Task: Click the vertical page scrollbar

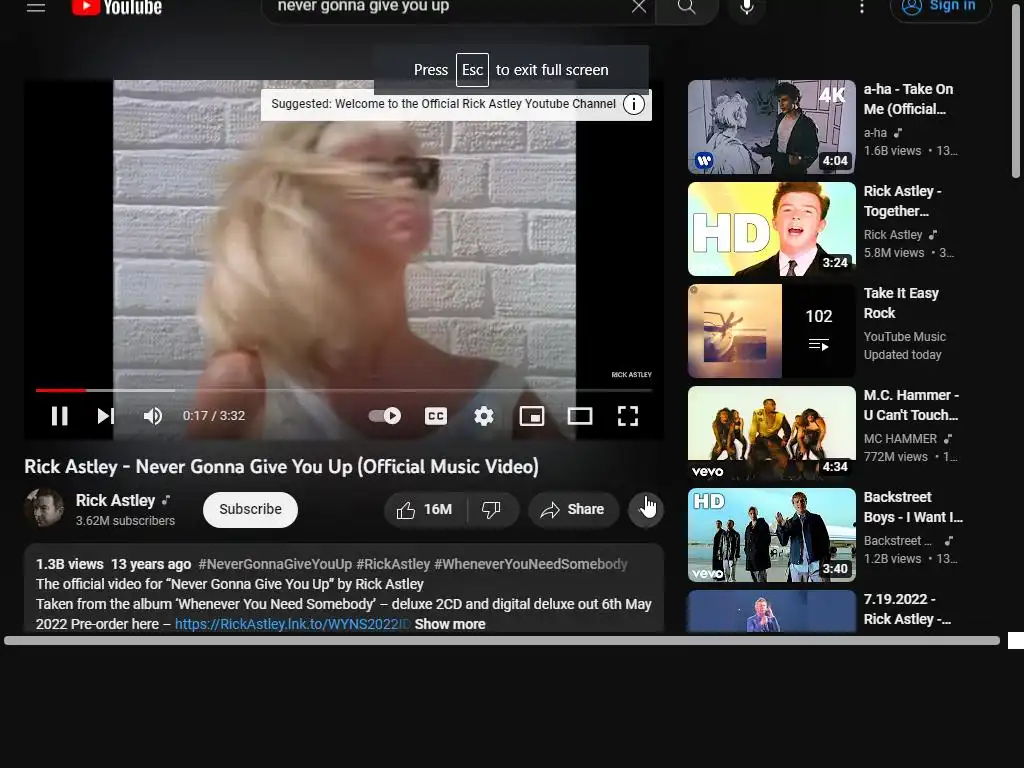Action: point(1016,91)
